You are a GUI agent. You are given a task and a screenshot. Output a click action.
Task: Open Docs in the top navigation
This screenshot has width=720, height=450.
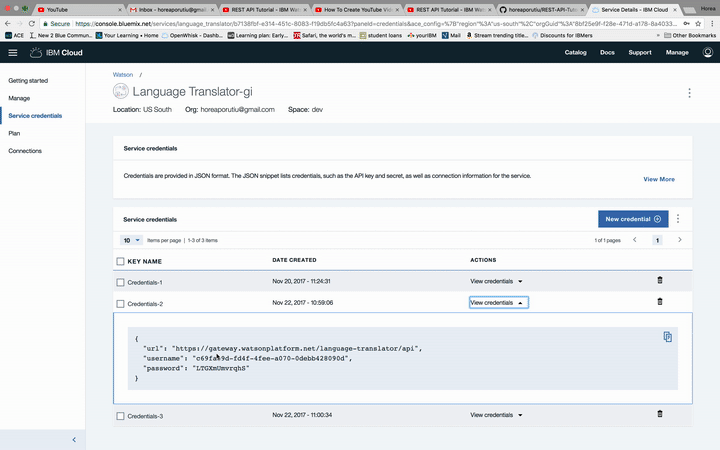point(607,52)
